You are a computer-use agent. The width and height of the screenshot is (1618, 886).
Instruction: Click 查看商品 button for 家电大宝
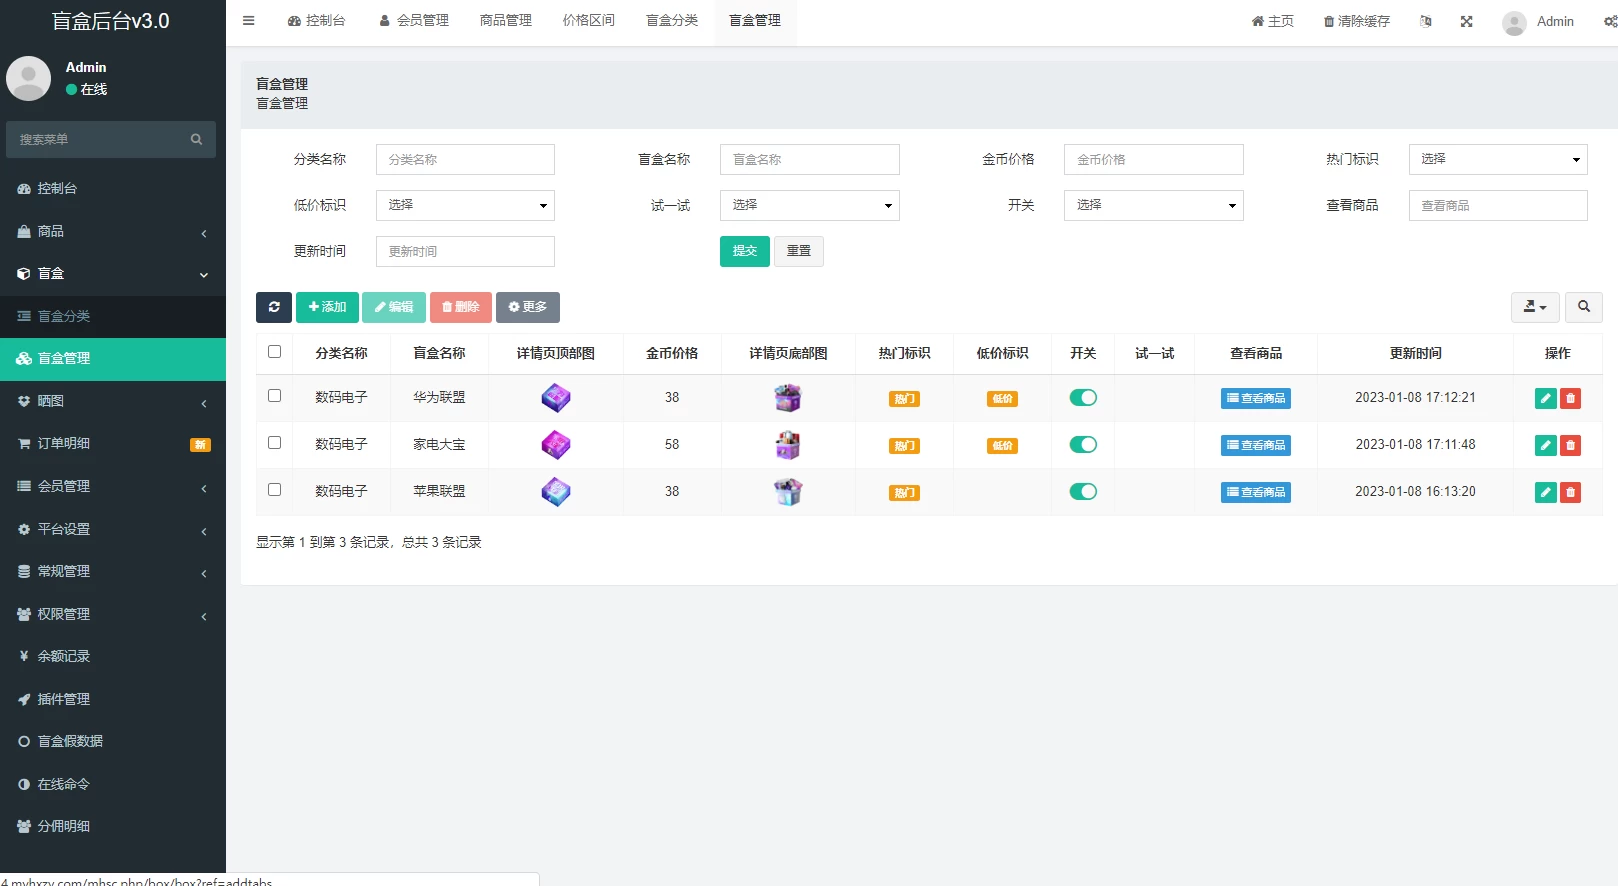[x=1255, y=445]
